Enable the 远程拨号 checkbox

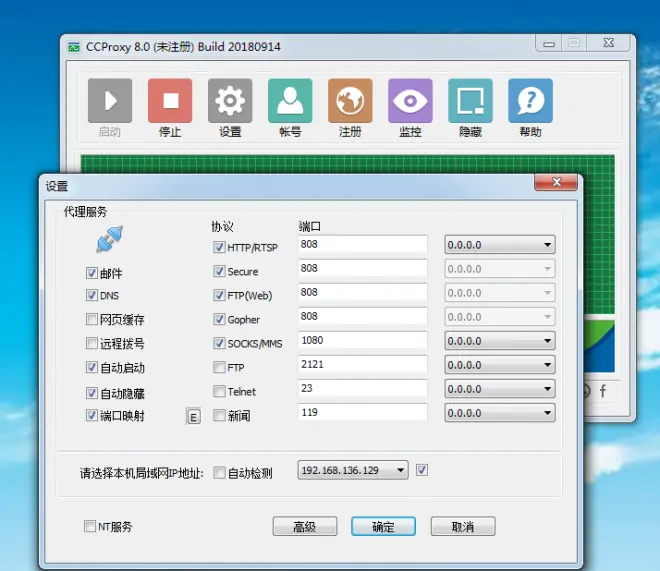pyautogui.click(x=92, y=343)
